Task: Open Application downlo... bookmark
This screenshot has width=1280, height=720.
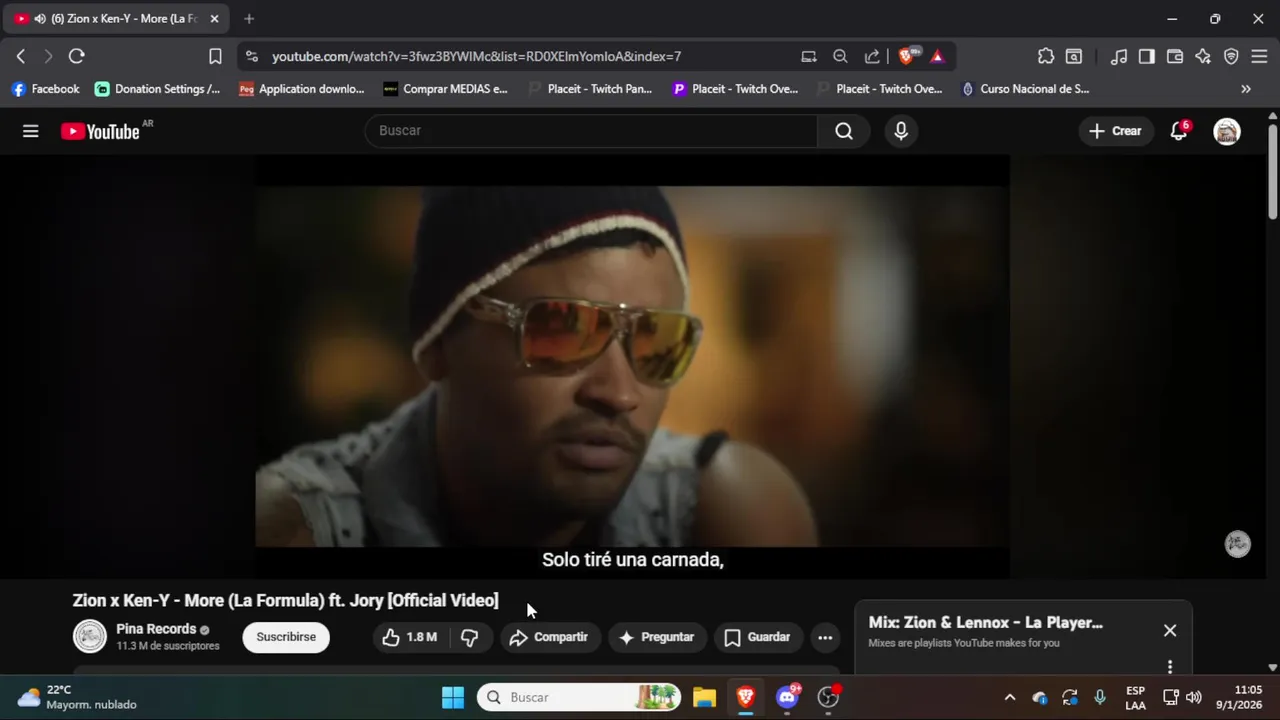Action: coord(301,89)
